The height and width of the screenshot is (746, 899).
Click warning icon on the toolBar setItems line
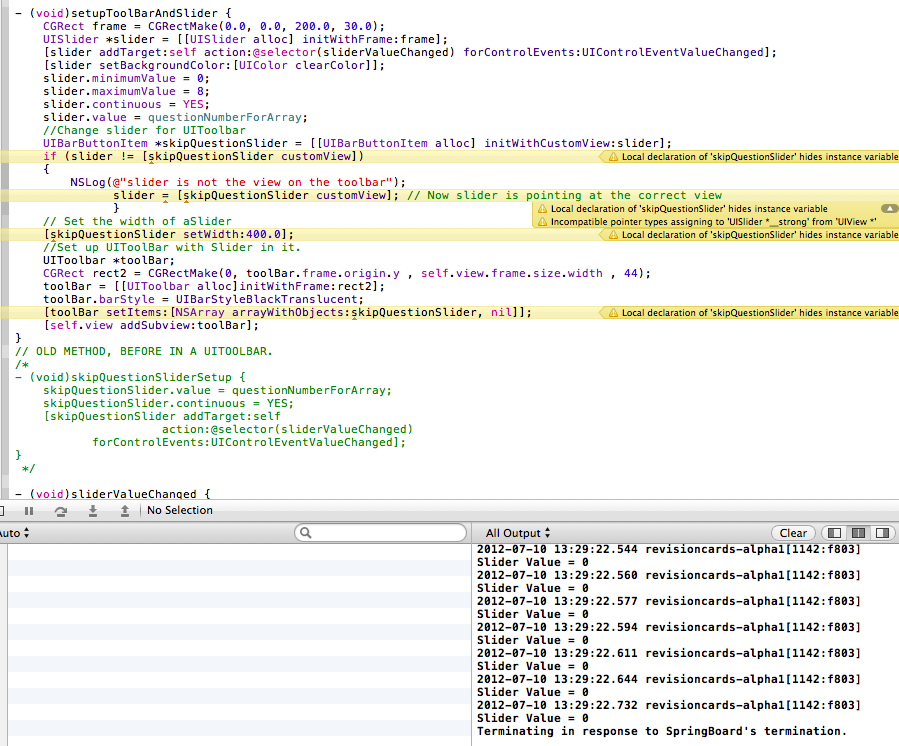613,313
